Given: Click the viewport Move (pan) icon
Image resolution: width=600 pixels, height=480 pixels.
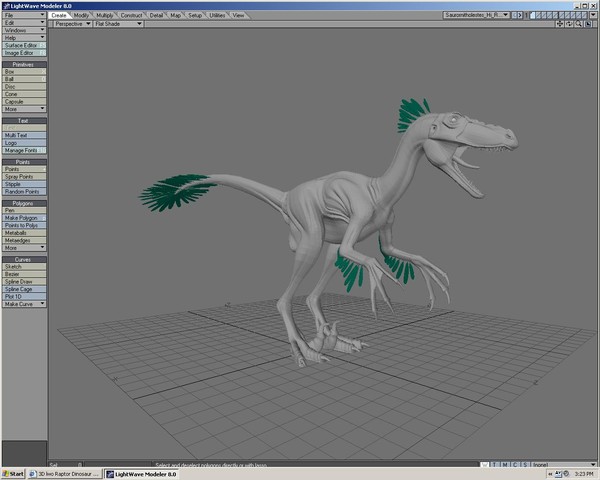Looking at the screenshot, I should click(x=560, y=24).
